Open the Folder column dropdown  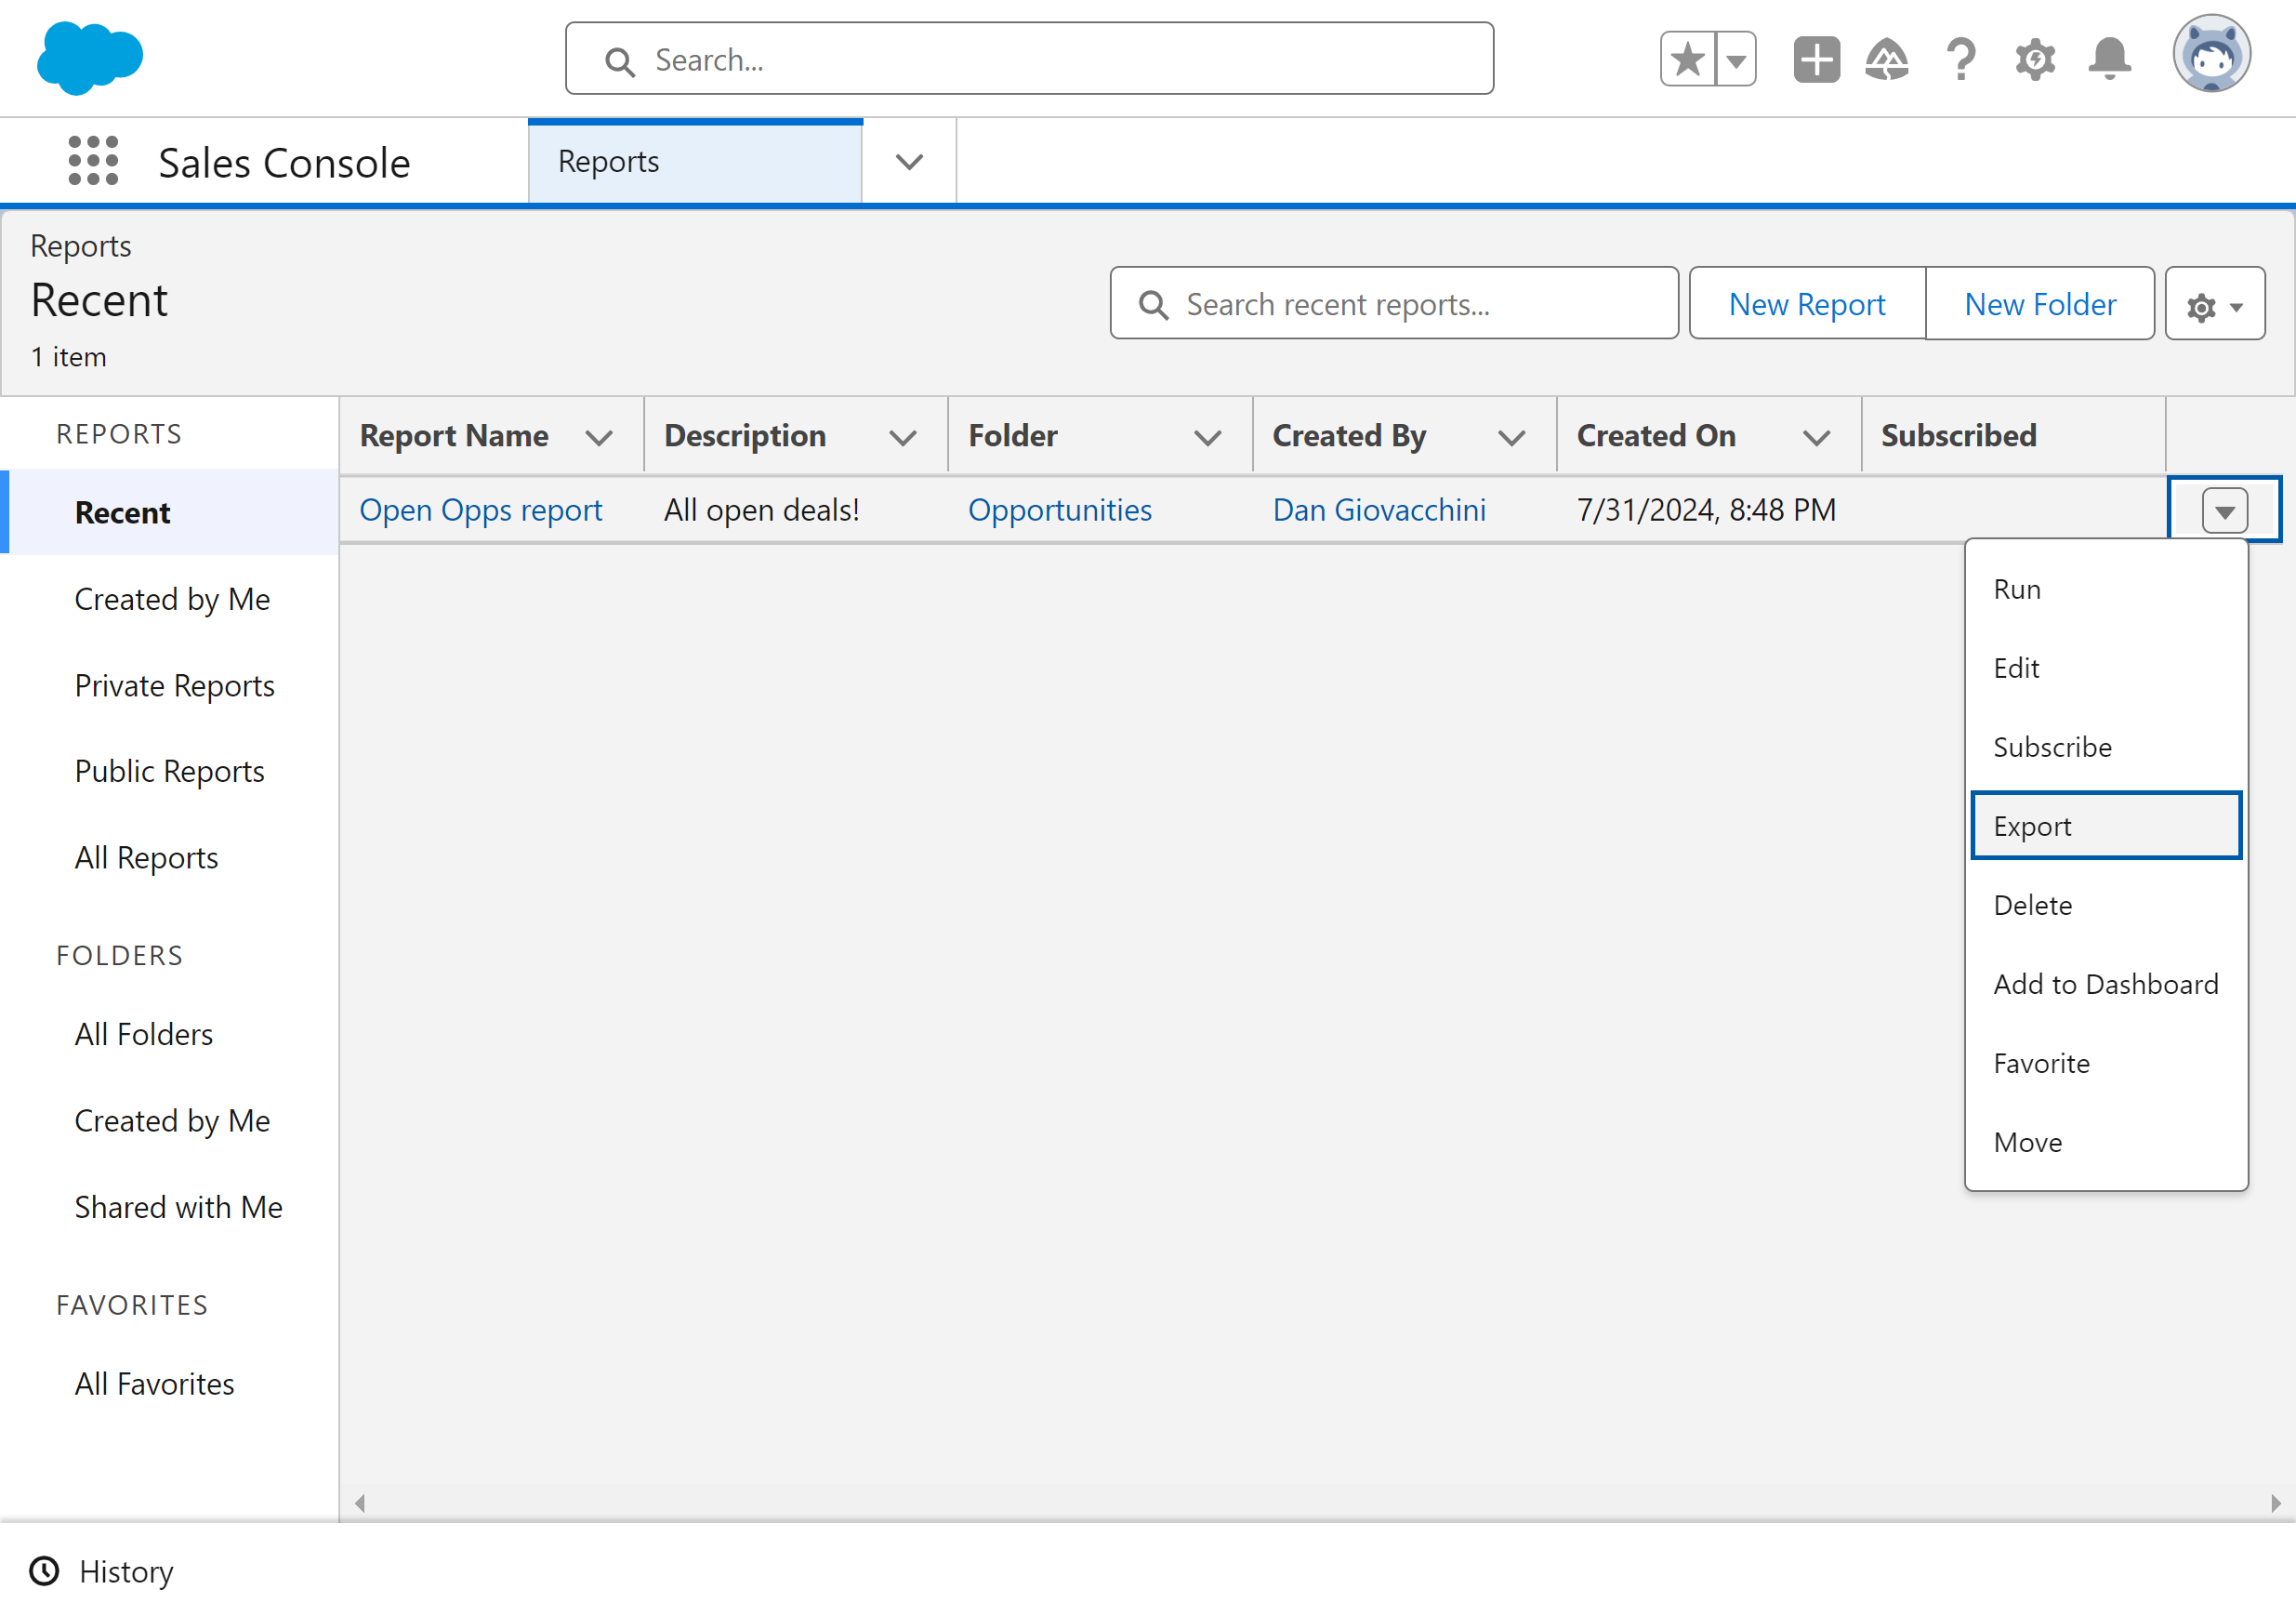pyautogui.click(x=1208, y=437)
